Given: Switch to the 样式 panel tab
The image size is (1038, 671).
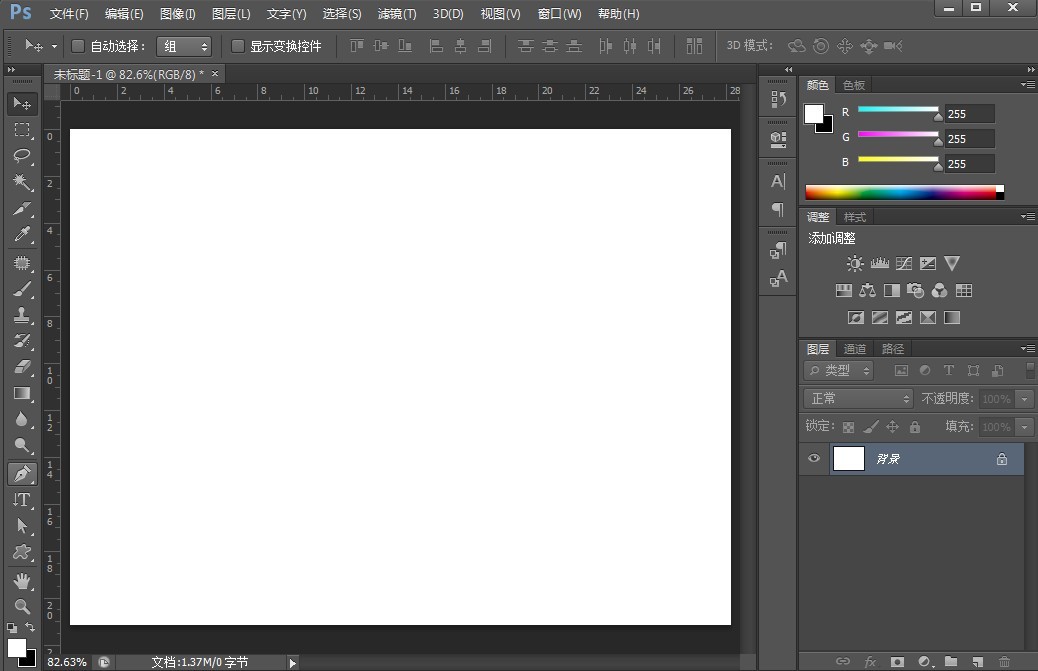Looking at the screenshot, I should 855,217.
